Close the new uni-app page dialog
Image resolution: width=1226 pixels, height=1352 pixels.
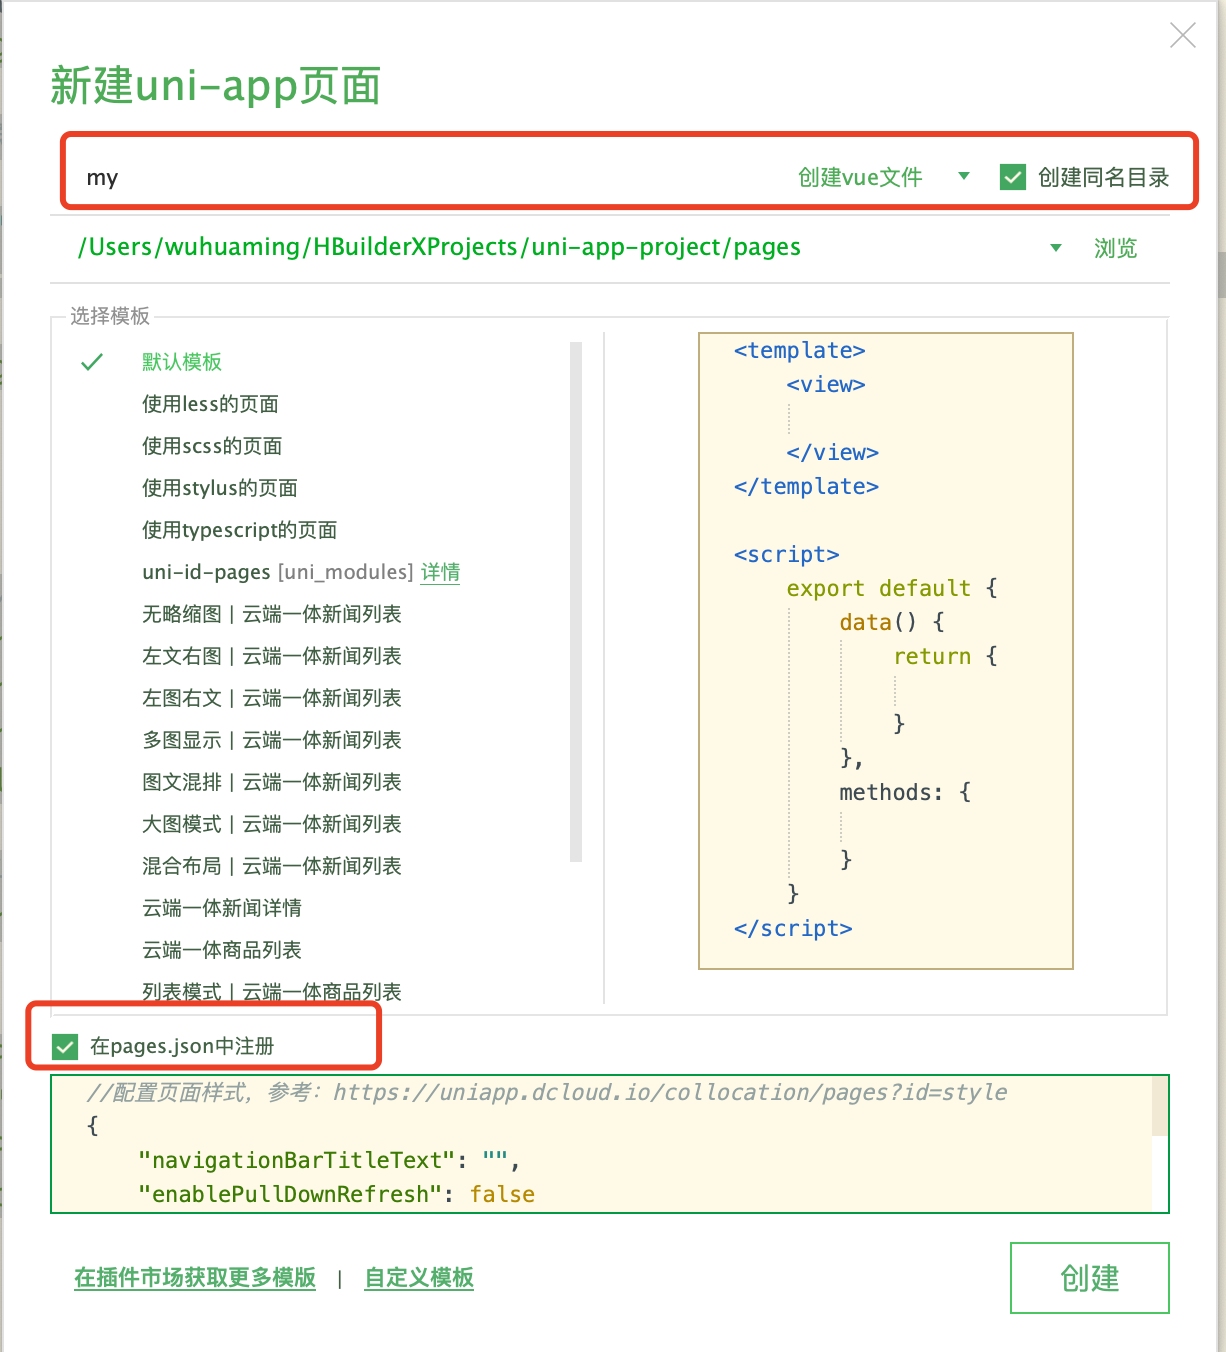tap(1182, 36)
